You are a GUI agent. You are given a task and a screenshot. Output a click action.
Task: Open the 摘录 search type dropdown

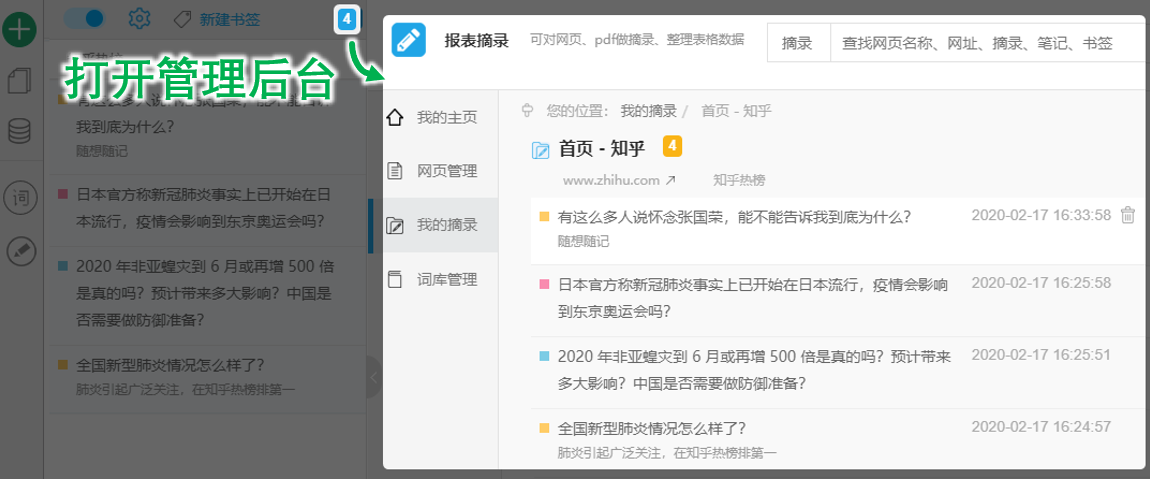coord(797,43)
